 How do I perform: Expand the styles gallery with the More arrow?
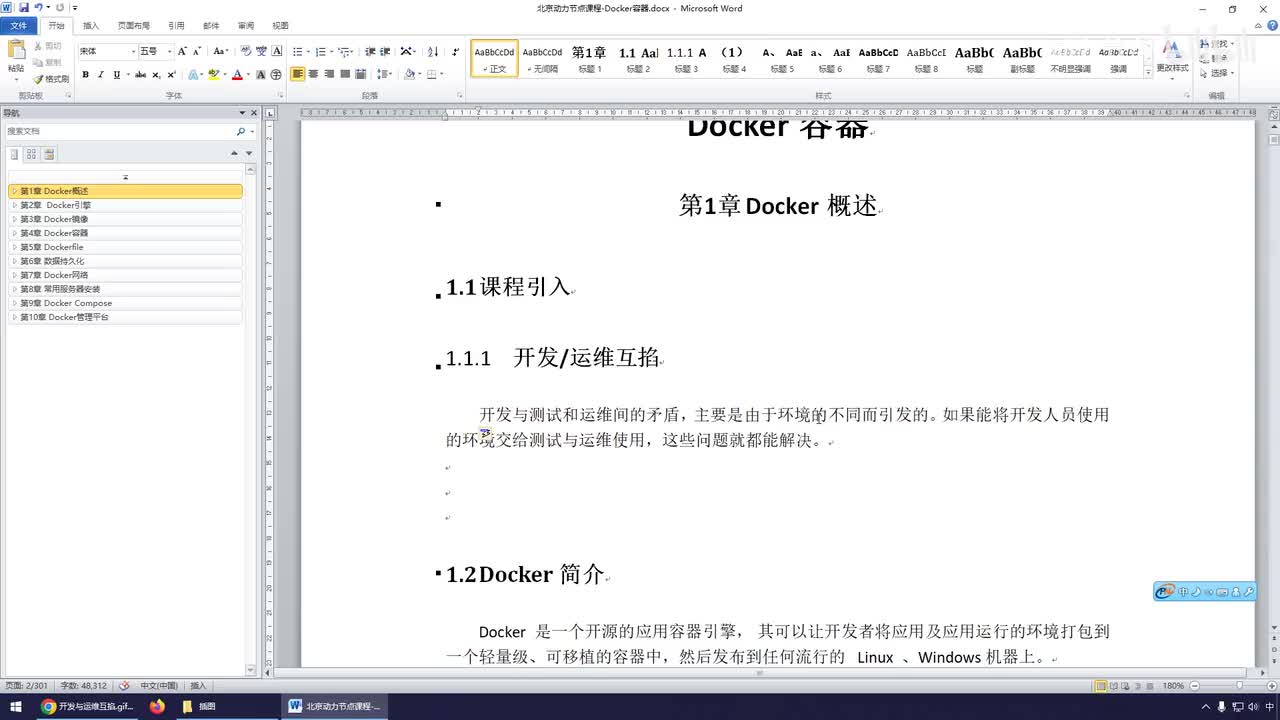pyautogui.click(x=1150, y=73)
